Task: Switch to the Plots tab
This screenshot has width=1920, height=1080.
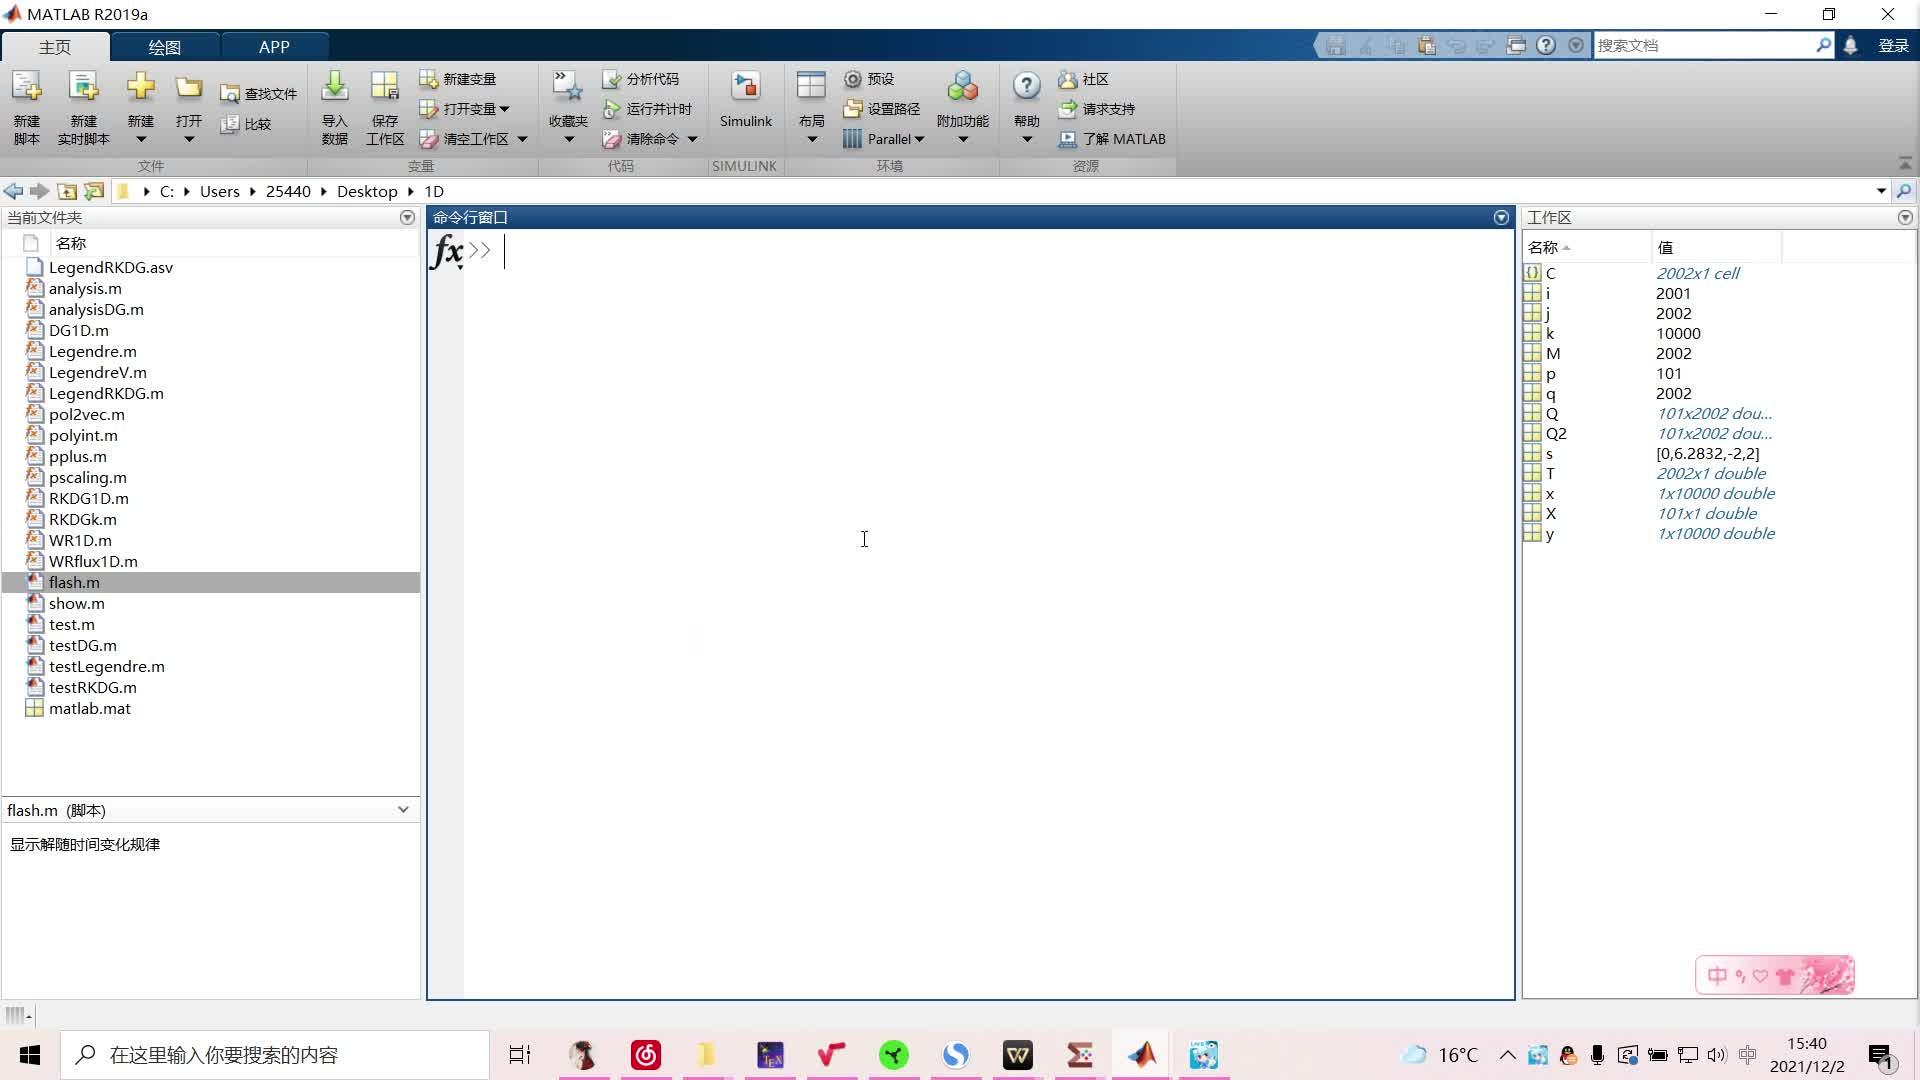Action: click(164, 47)
